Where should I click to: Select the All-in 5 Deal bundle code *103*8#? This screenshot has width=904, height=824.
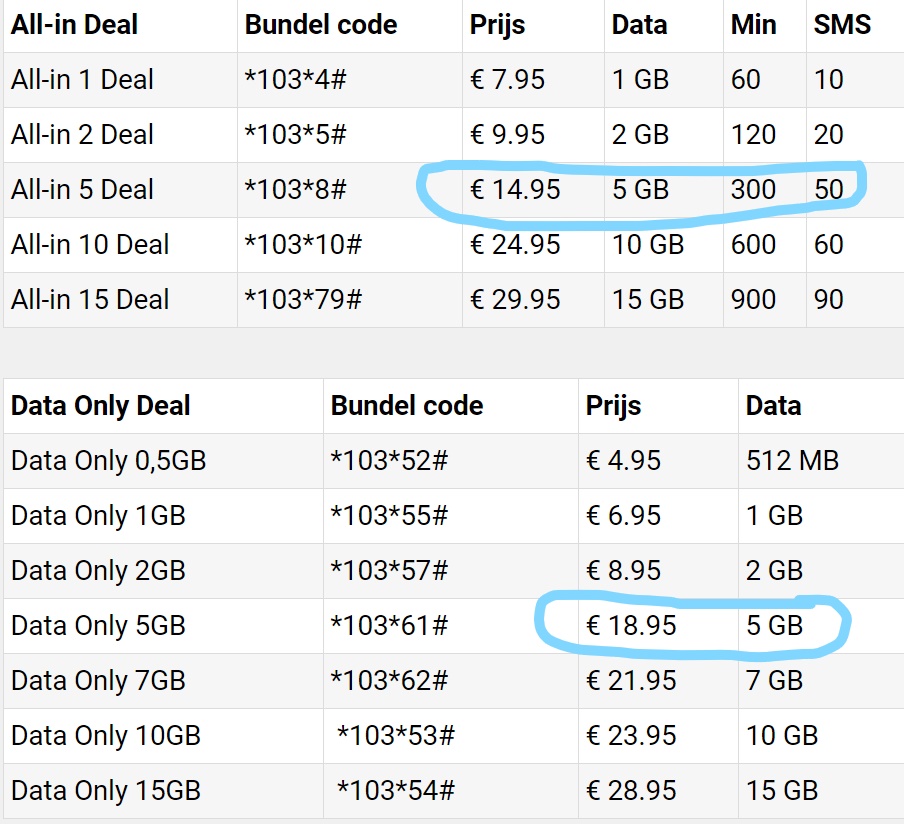pyautogui.click(x=295, y=190)
